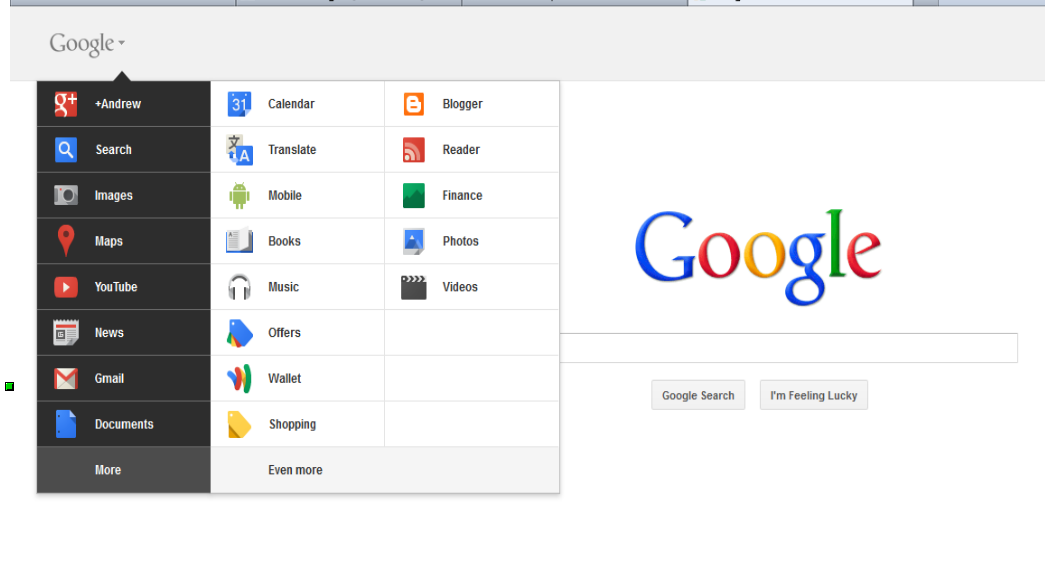Open the +Andrew menu entry
The width and height of the screenshot is (1045, 582).
tap(123, 104)
